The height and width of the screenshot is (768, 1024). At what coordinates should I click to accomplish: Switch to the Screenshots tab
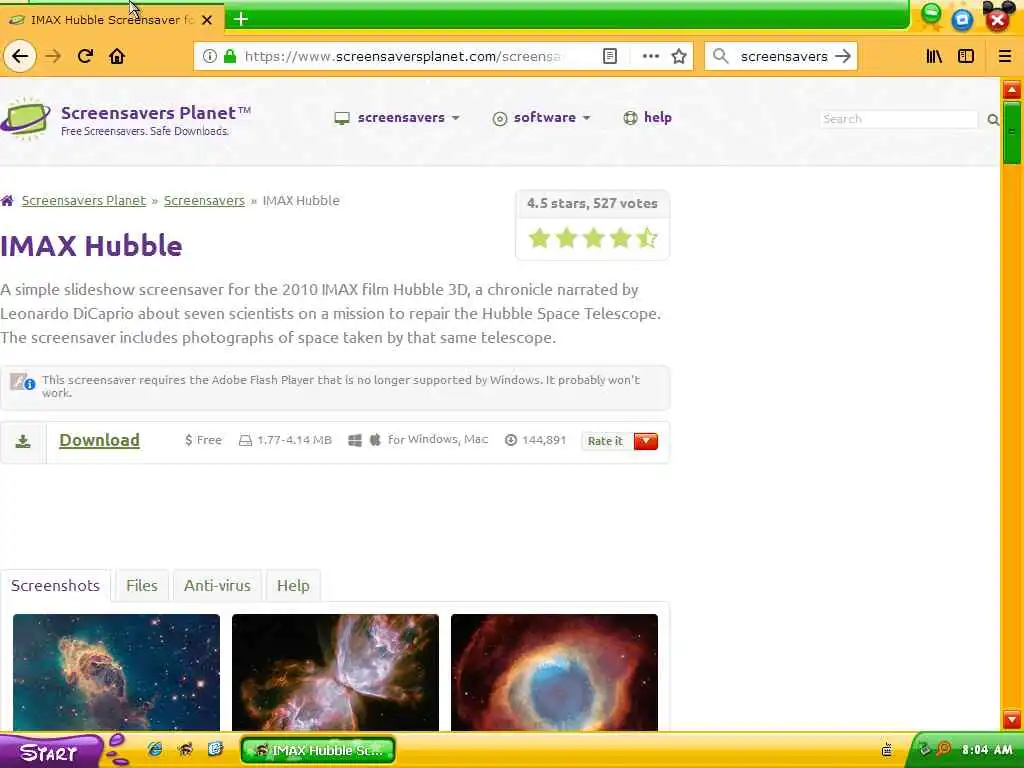coord(56,585)
